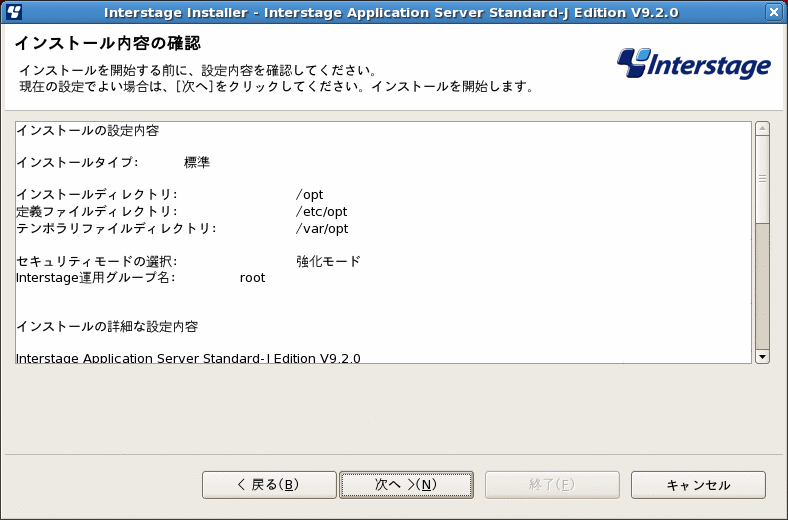Click the Interstage window menu icon in title bar
This screenshot has height=520, width=788.
(x=14, y=12)
